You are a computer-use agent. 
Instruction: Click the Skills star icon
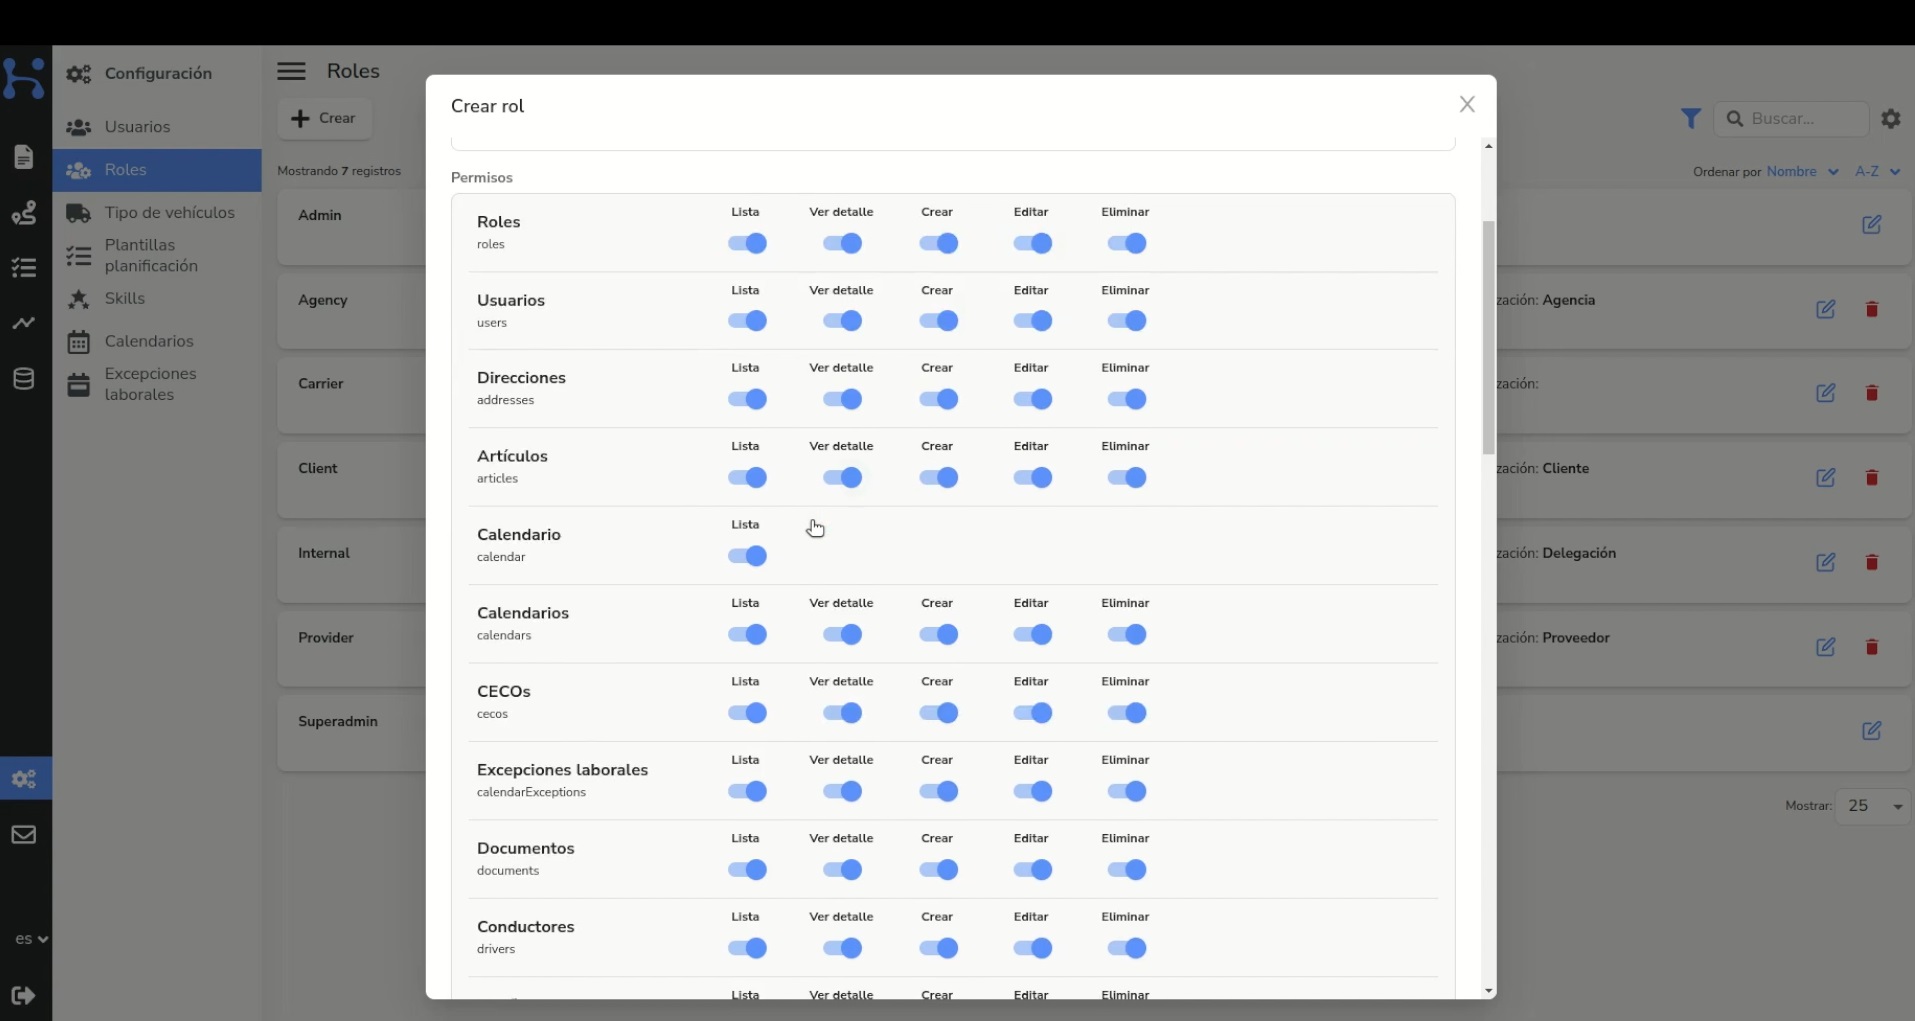[x=78, y=298]
